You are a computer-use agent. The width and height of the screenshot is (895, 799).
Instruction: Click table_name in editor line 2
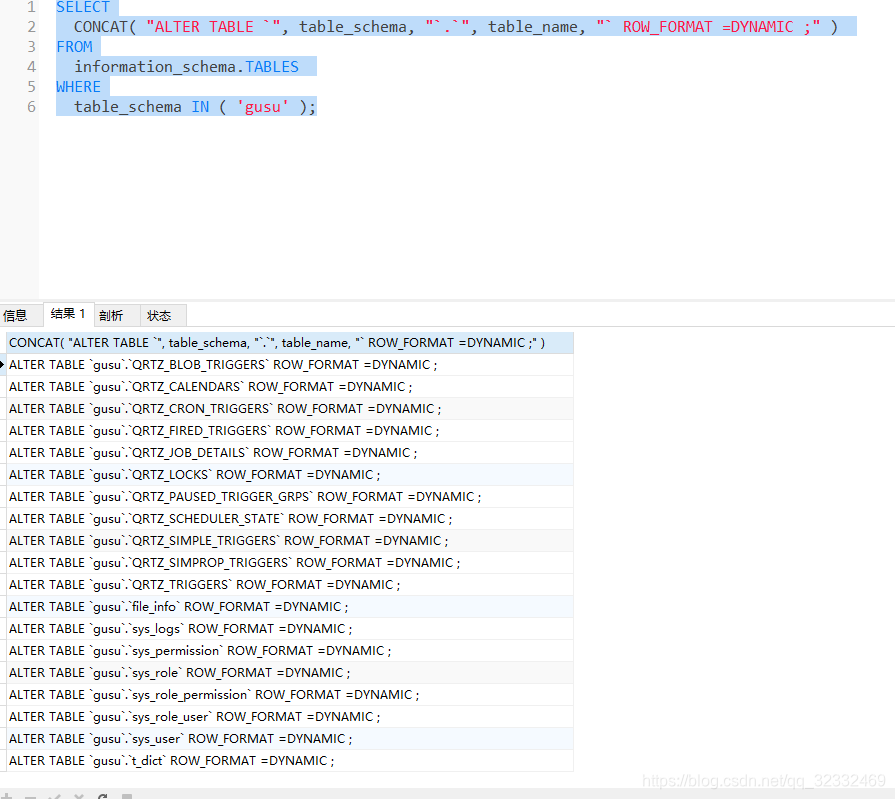coord(533,27)
